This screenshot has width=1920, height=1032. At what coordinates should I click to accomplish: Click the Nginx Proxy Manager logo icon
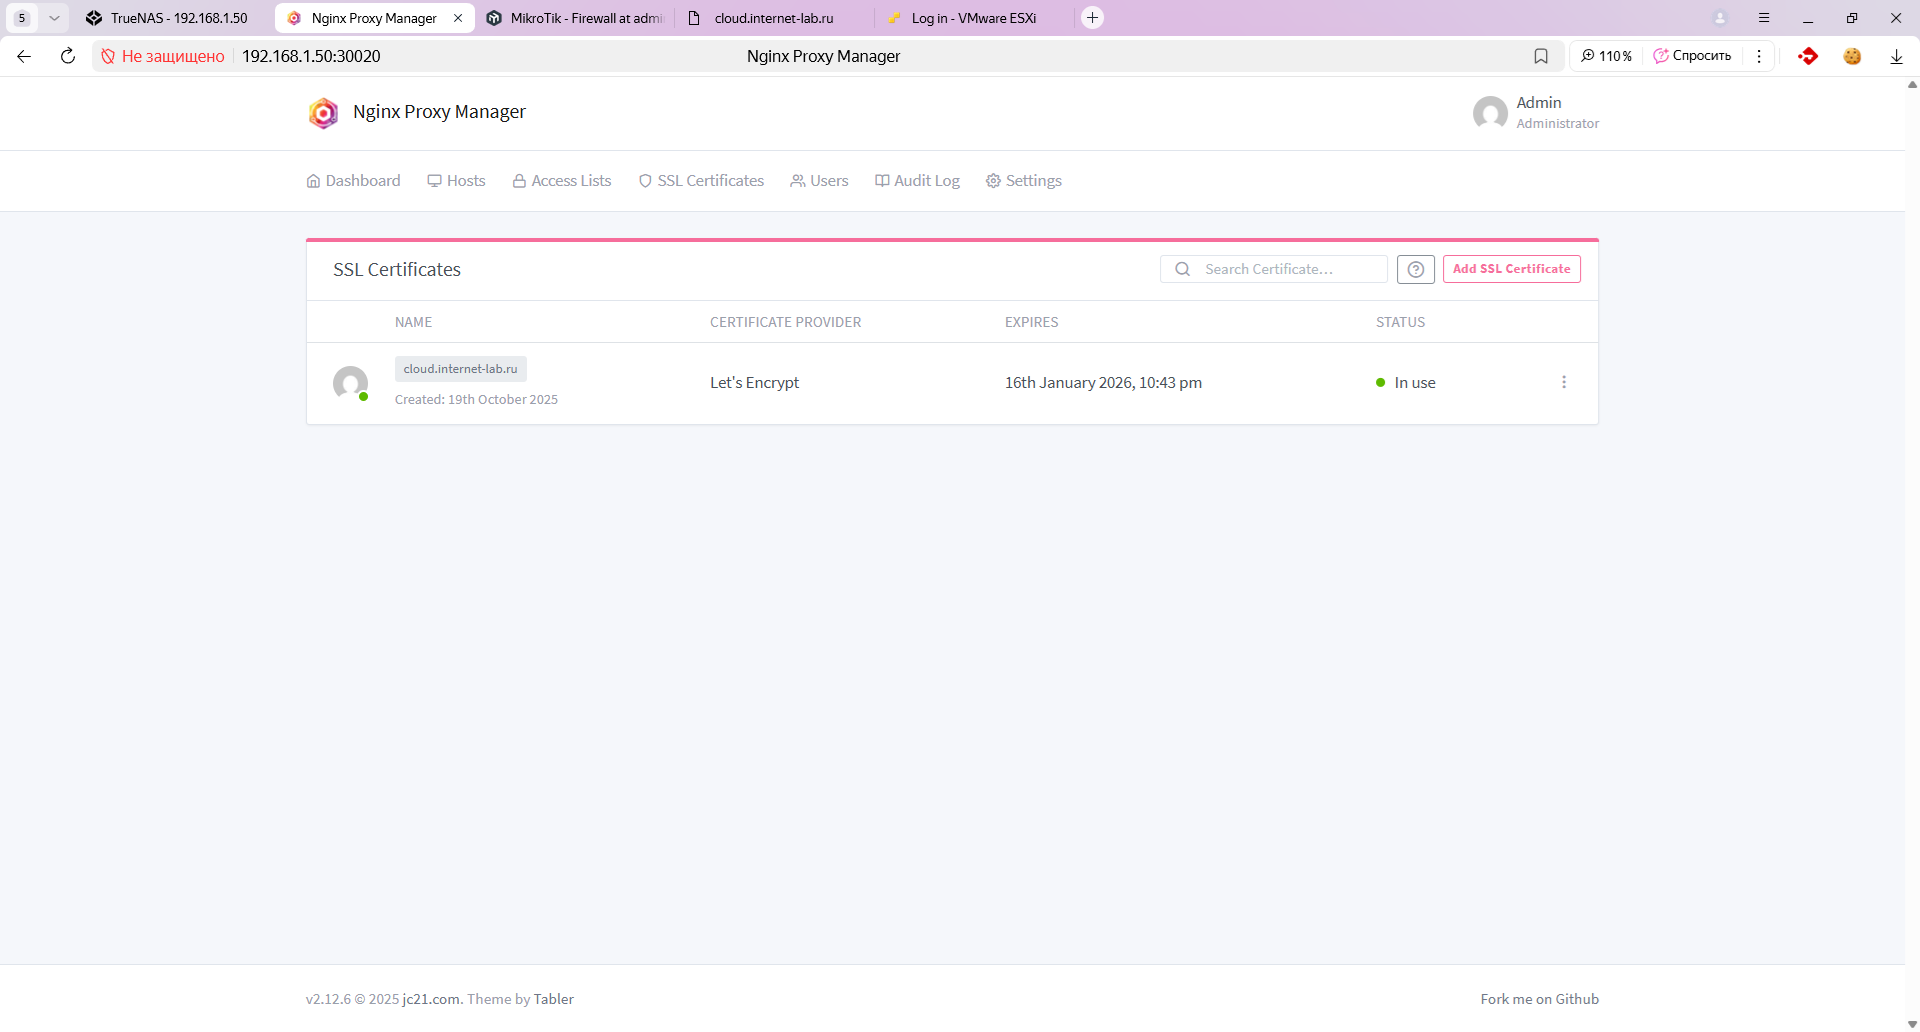323,113
